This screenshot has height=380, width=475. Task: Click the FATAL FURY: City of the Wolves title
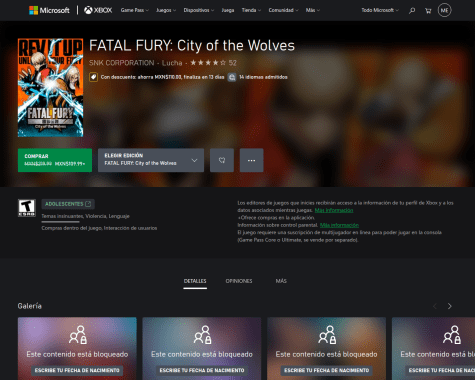click(192, 46)
